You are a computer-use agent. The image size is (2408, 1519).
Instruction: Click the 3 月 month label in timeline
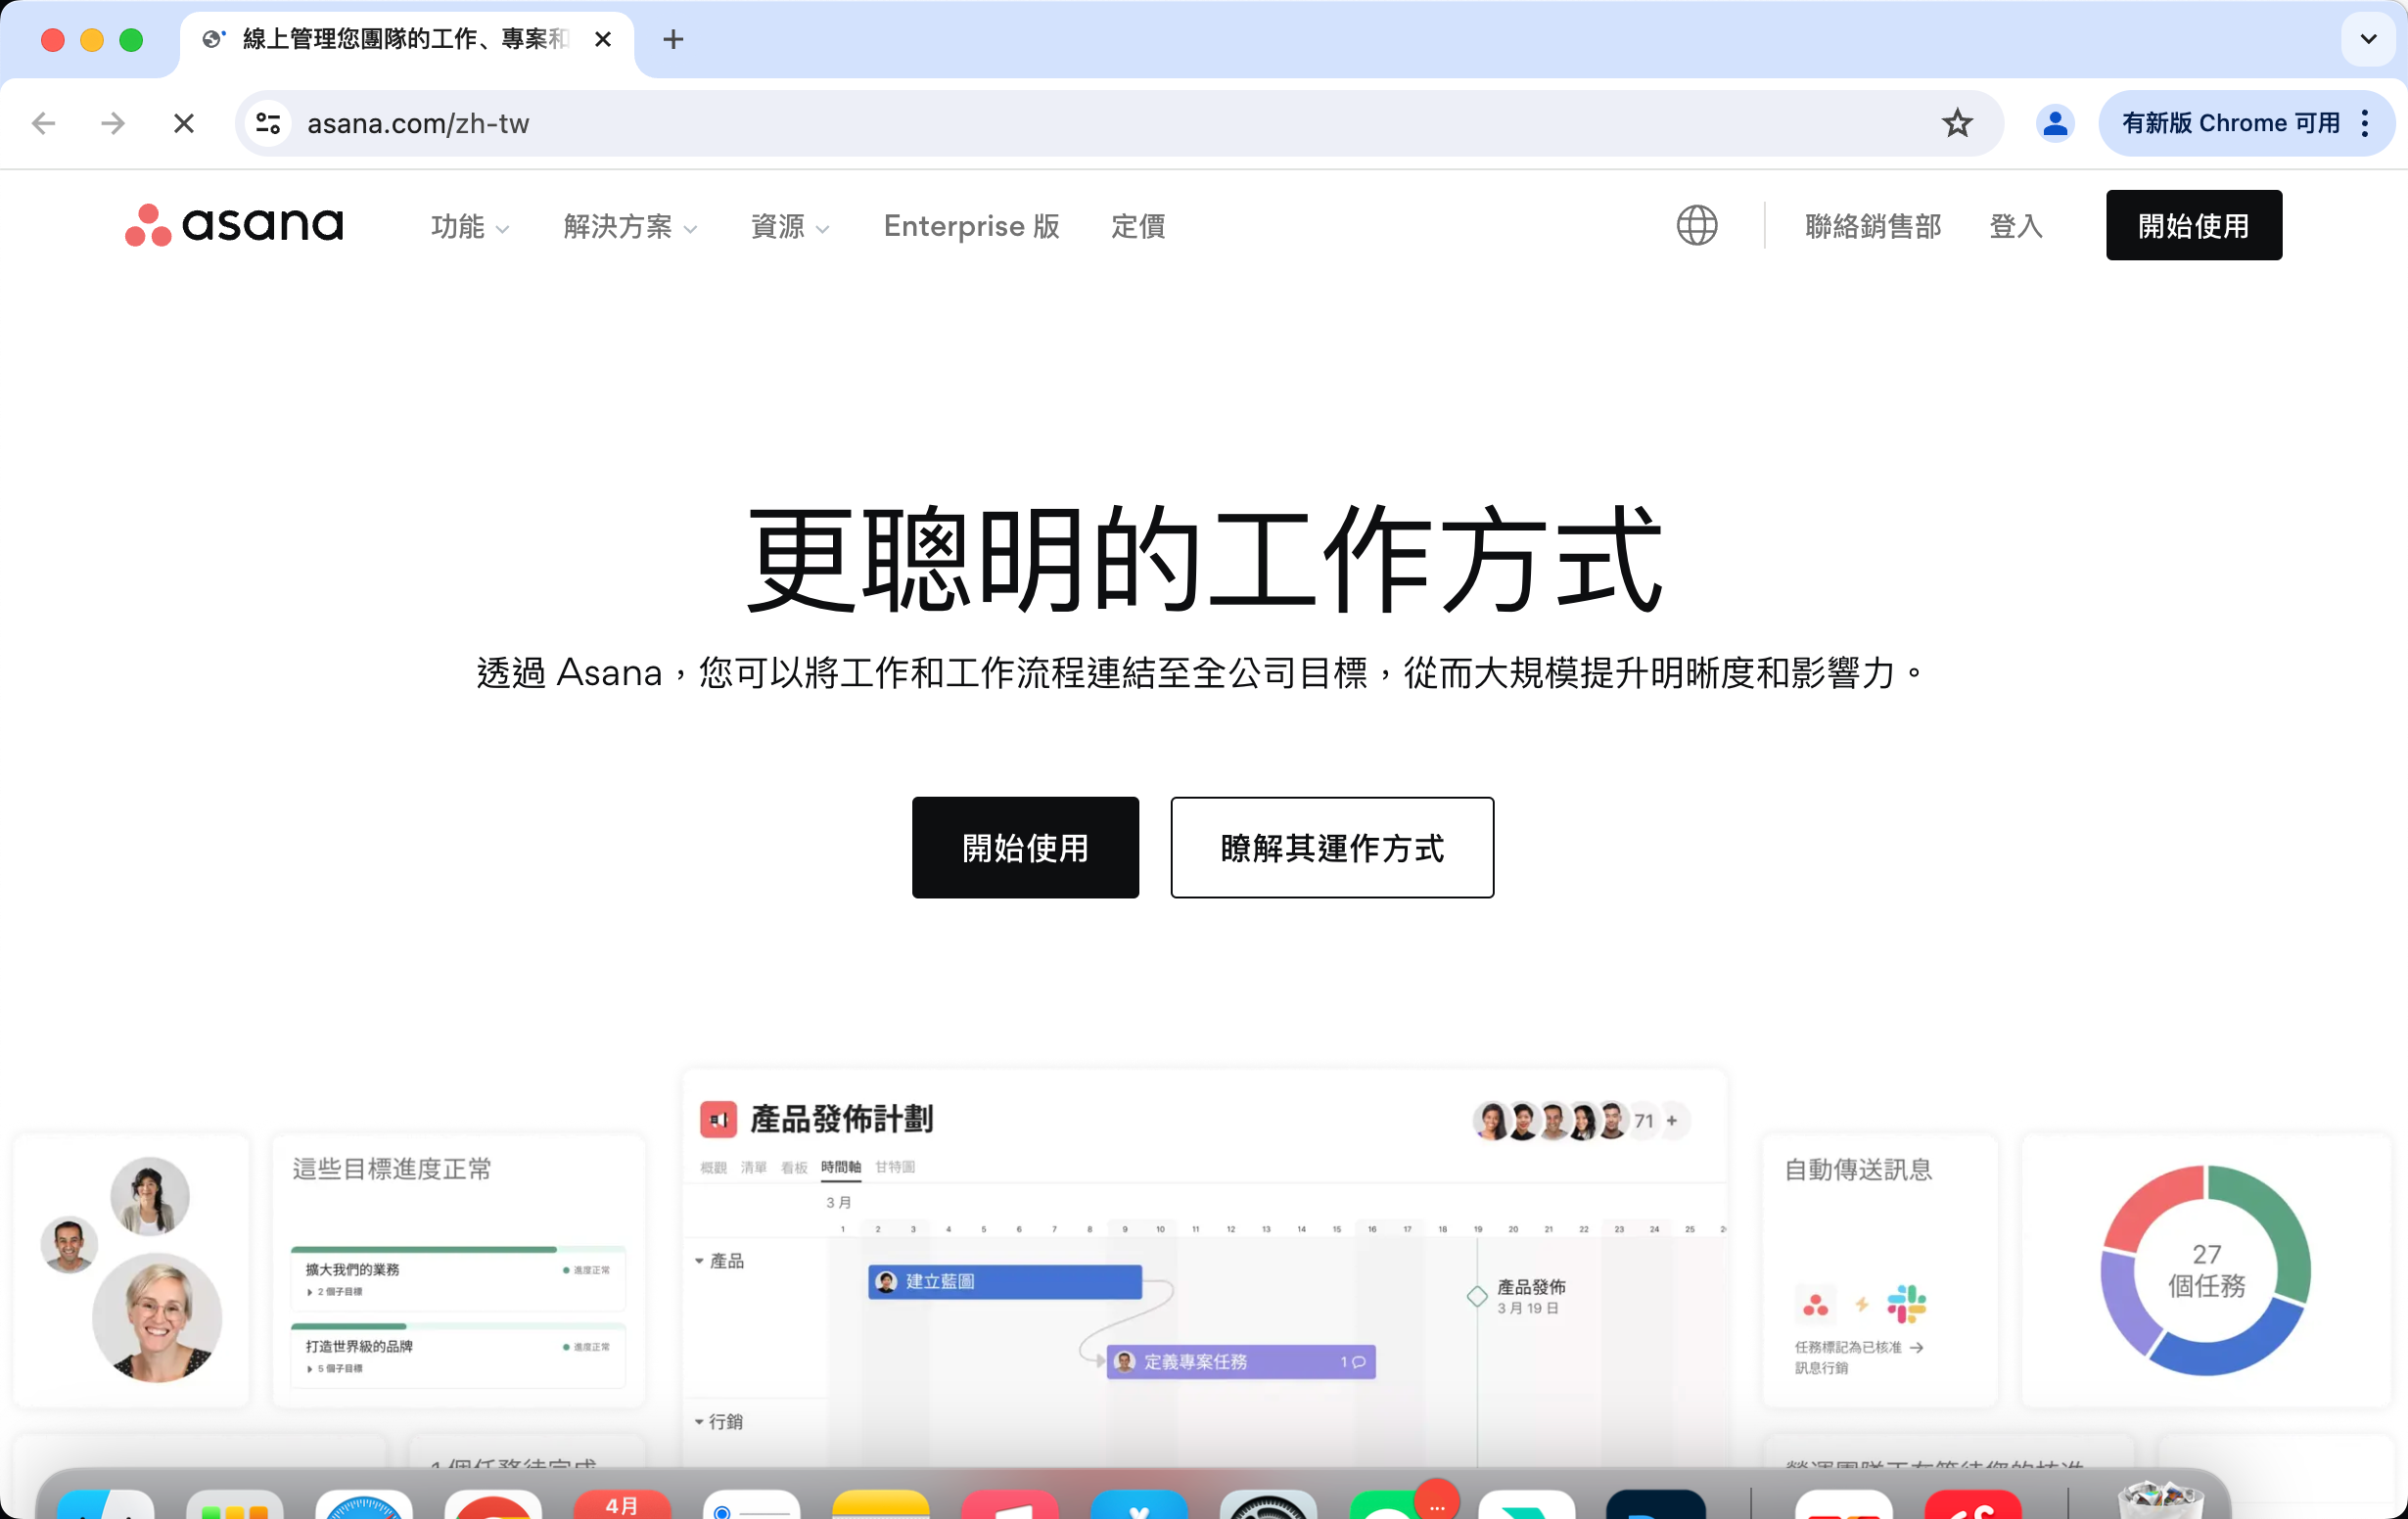838,1202
